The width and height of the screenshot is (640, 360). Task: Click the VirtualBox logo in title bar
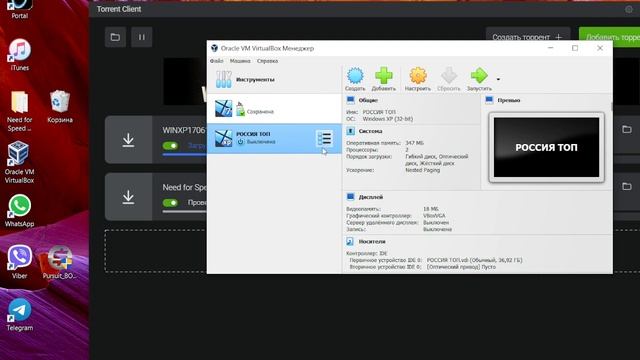(214, 48)
